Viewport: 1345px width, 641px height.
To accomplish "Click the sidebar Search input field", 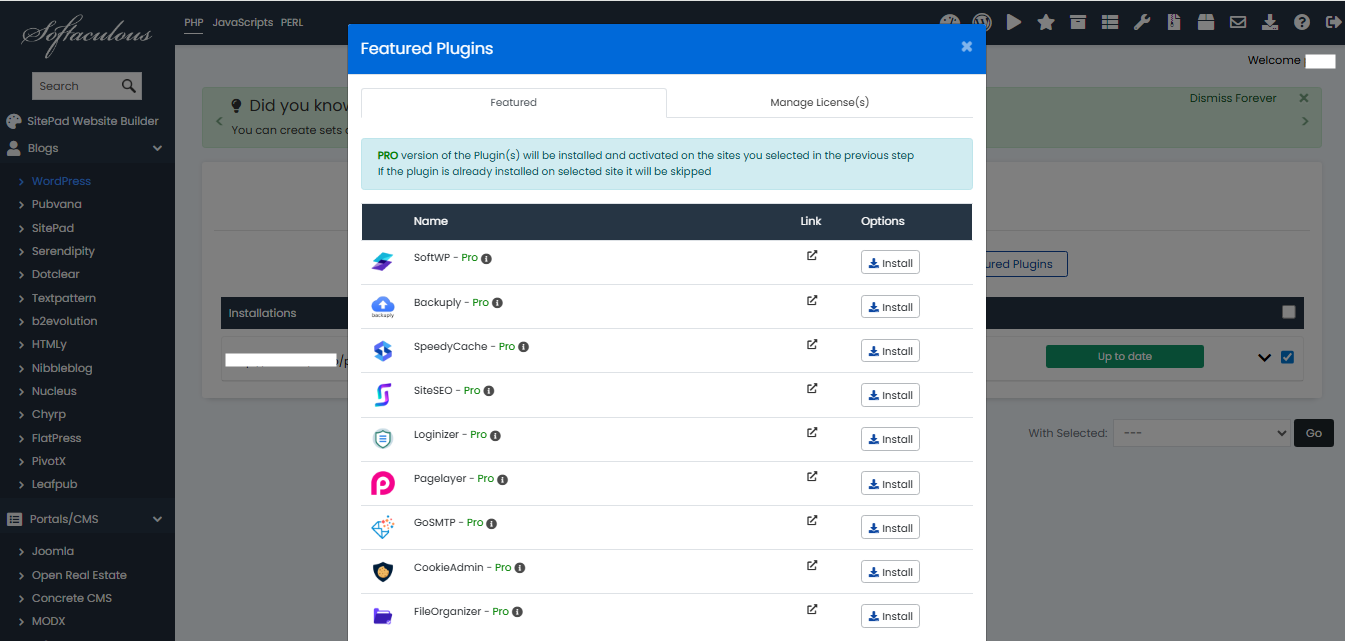I will (x=75, y=86).
